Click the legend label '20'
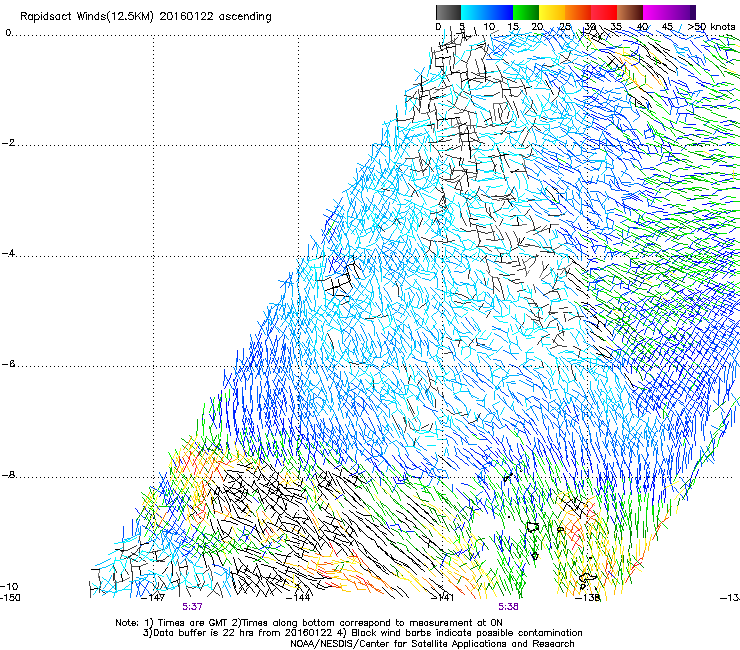Screen dimensions: 740x650 click(x=537, y=27)
